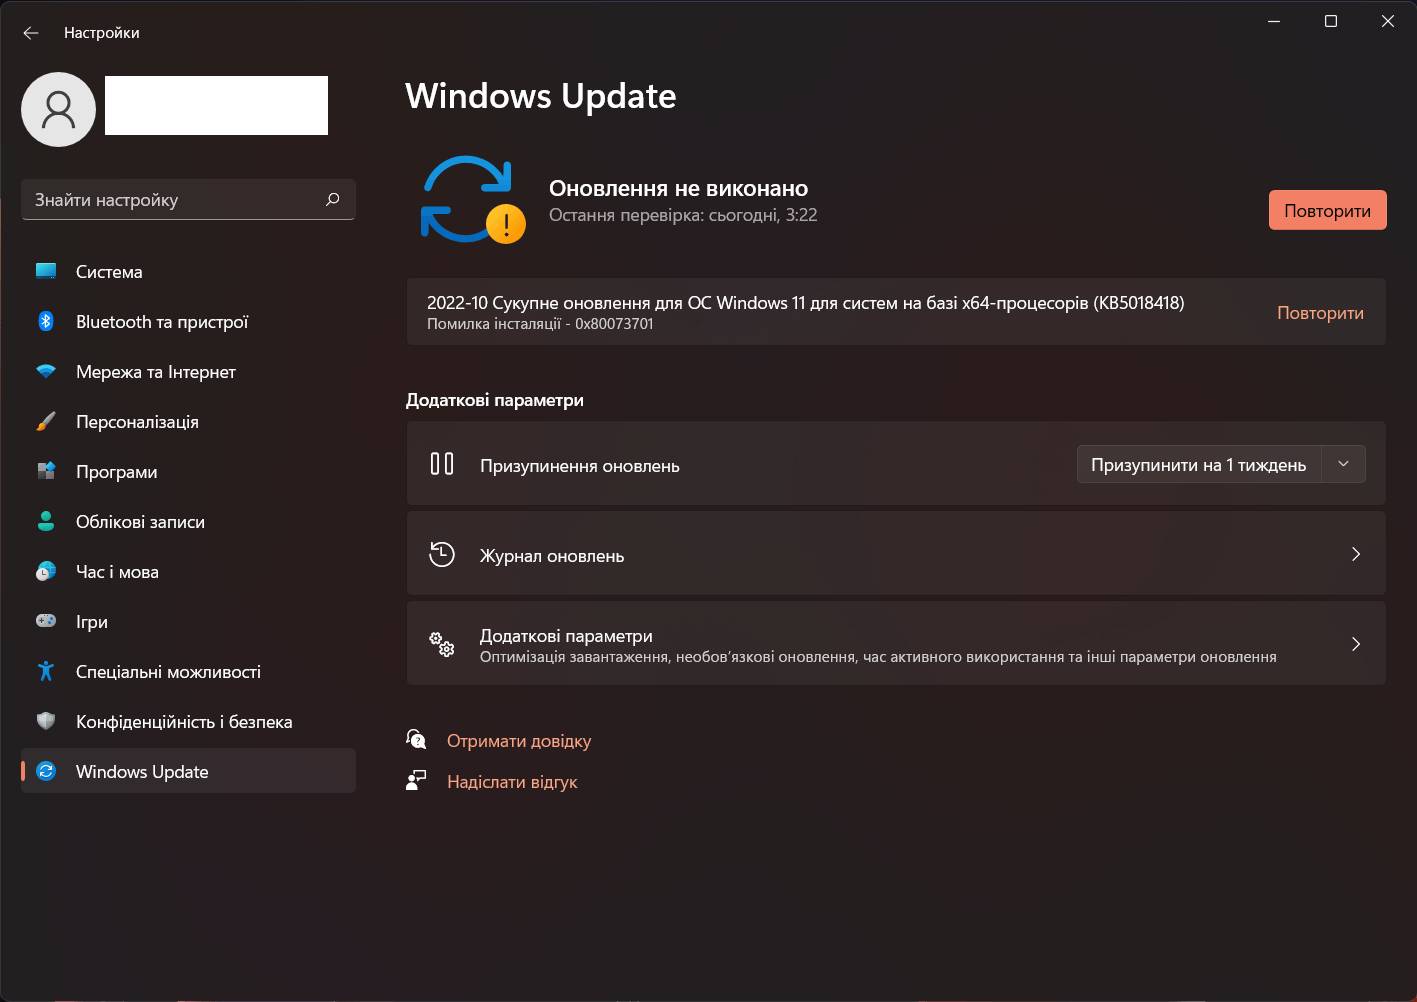Click the Знайти настройку search field
Screen dimensions: 1417x1002
pyautogui.click(x=188, y=200)
